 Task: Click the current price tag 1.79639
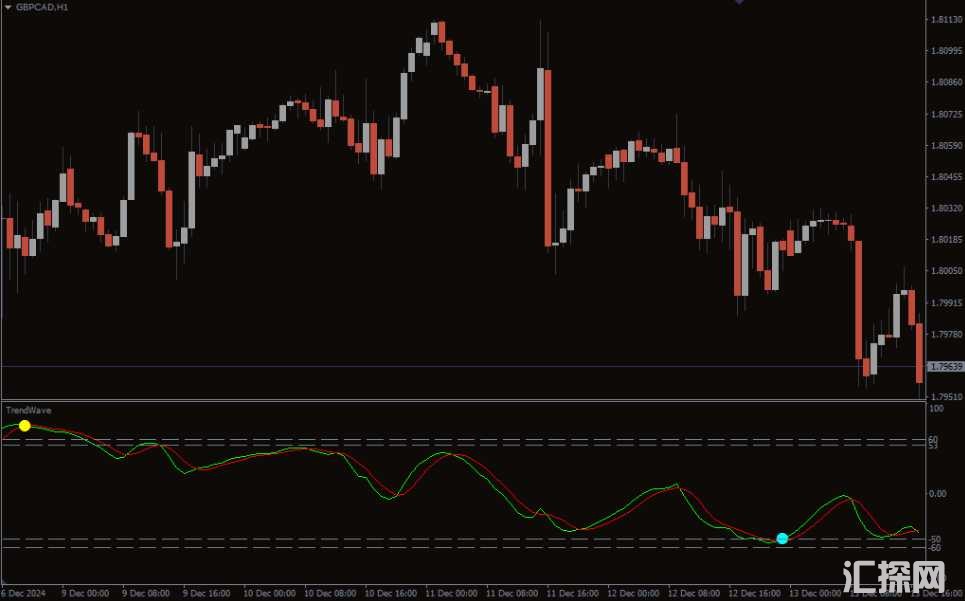[945, 367]
